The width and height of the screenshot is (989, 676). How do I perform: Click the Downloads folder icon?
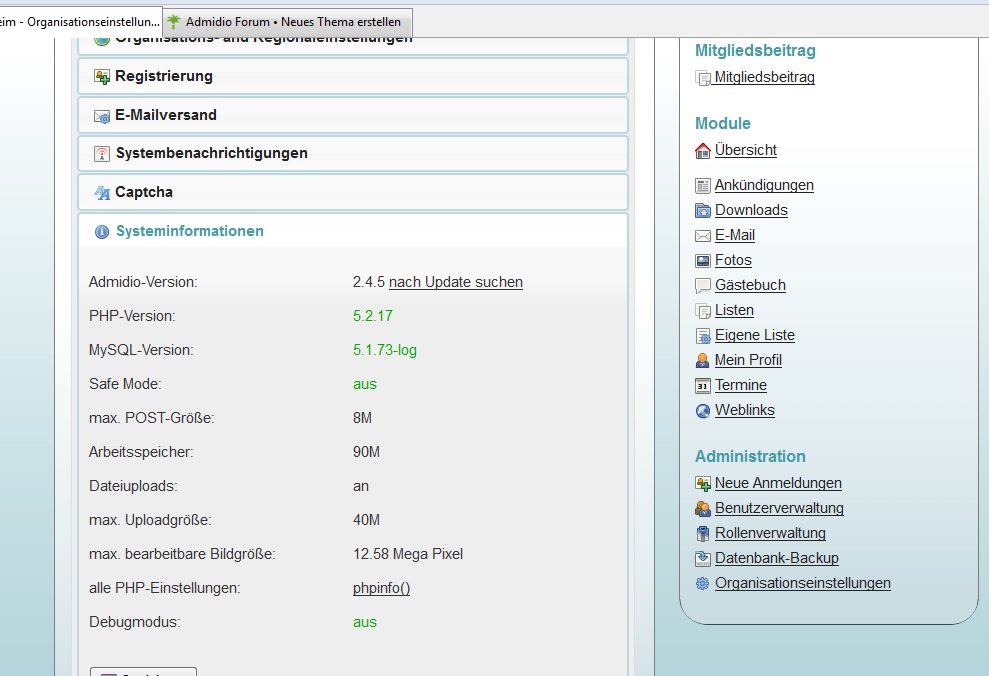[x=703, y=211]
